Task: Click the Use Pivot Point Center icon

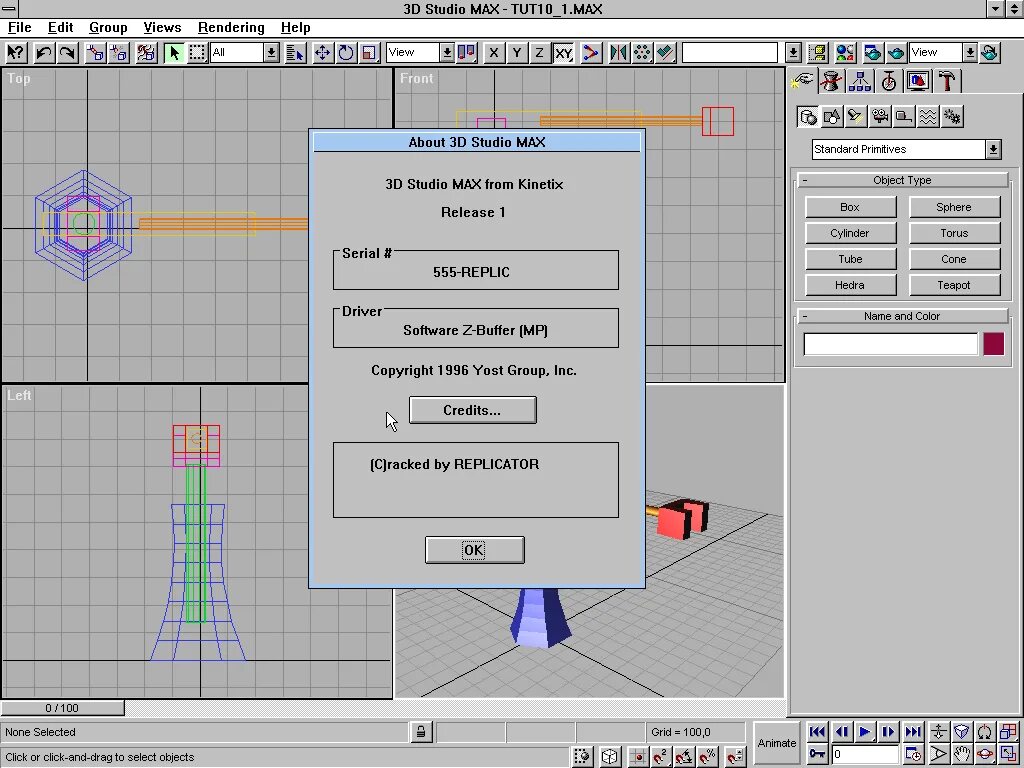Action: [x=466, y=52]
